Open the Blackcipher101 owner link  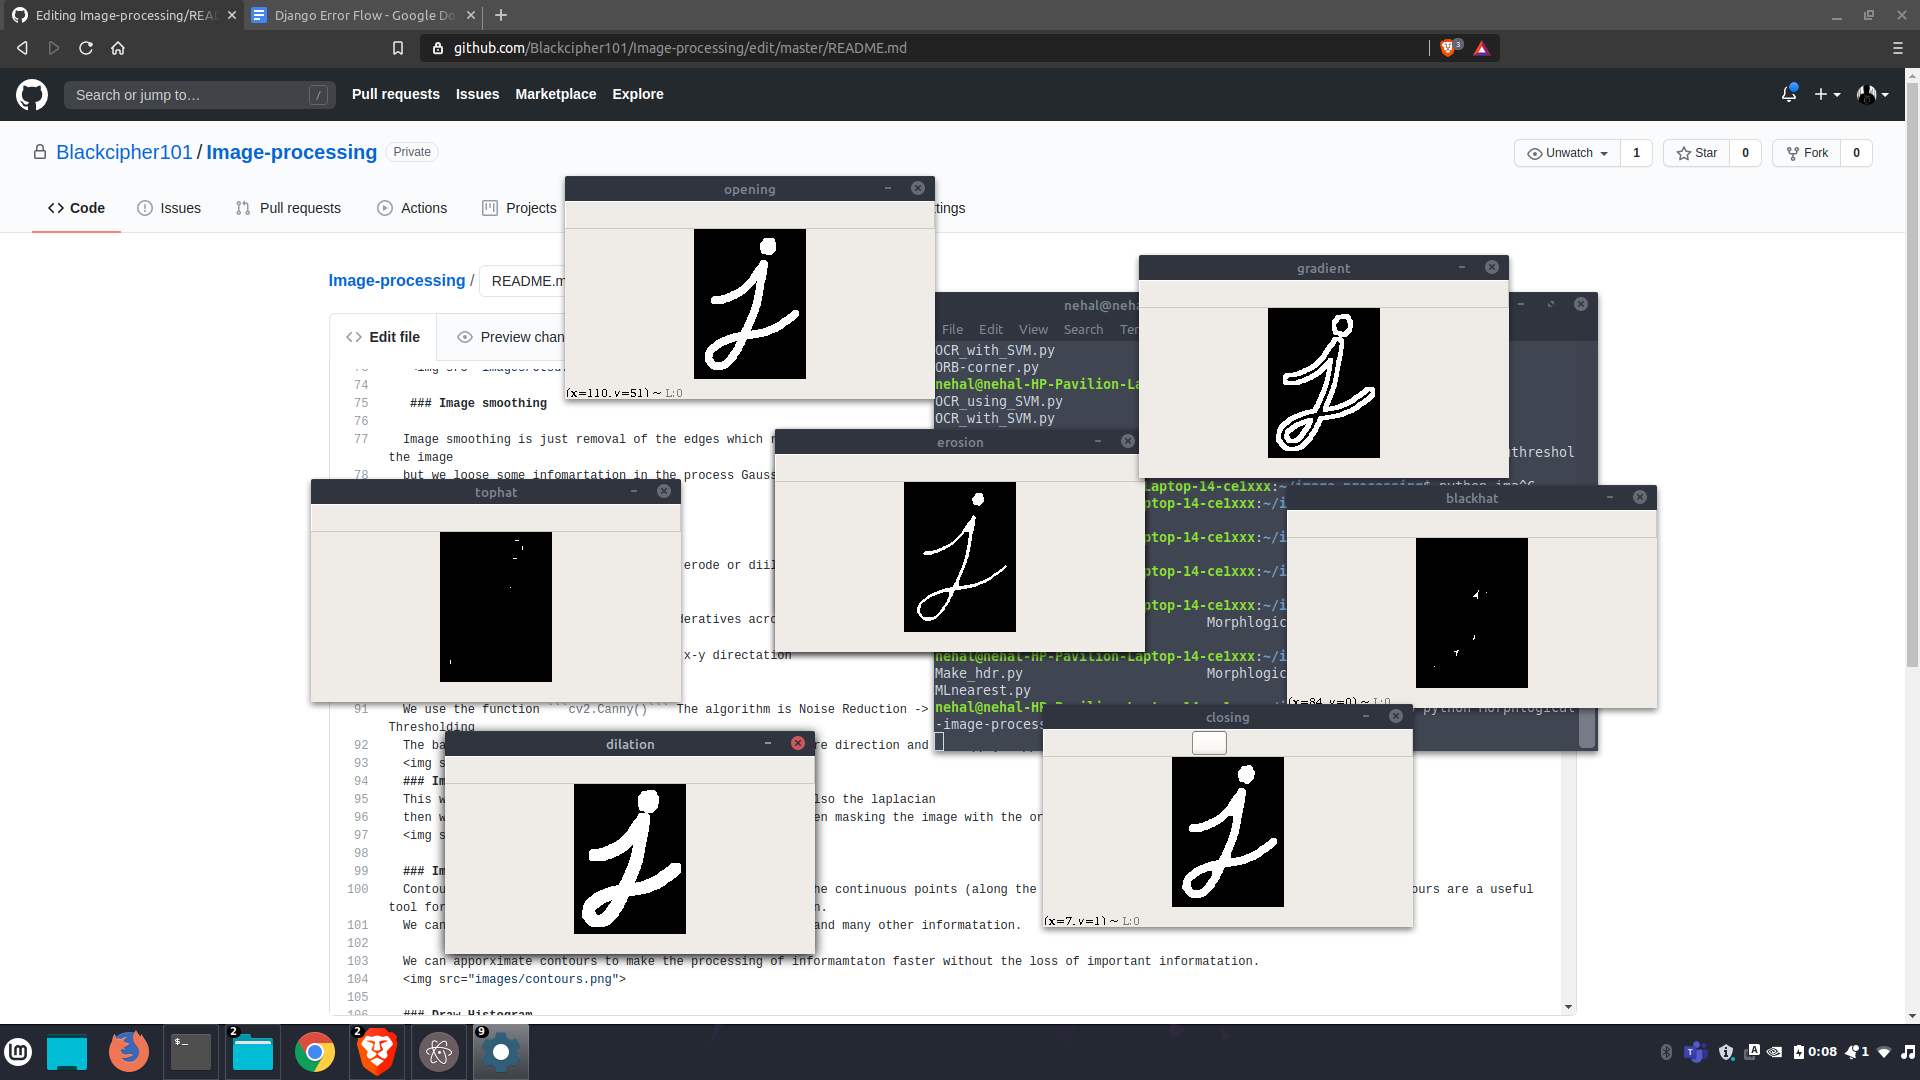[x=124, y=152]
